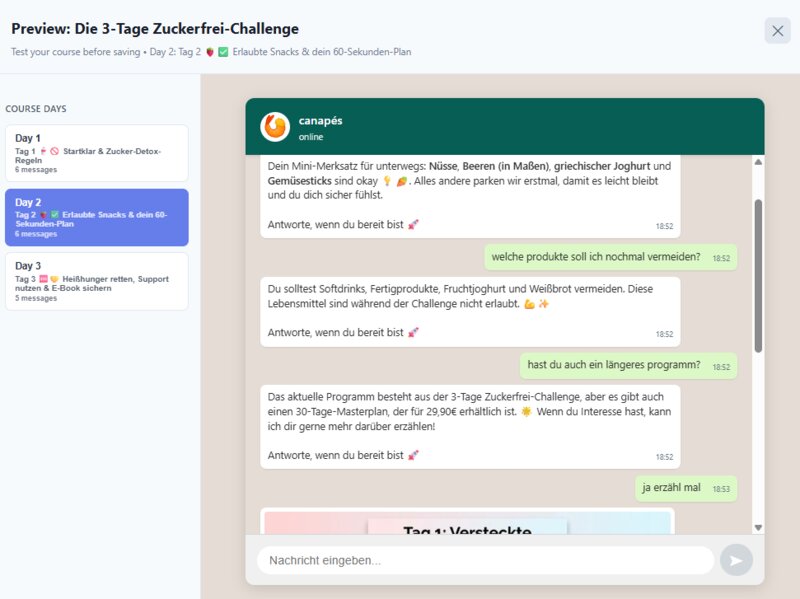Open the Day 3 course card
The height and width of the screenshot is (599, 800).
(x=97, y=281)
